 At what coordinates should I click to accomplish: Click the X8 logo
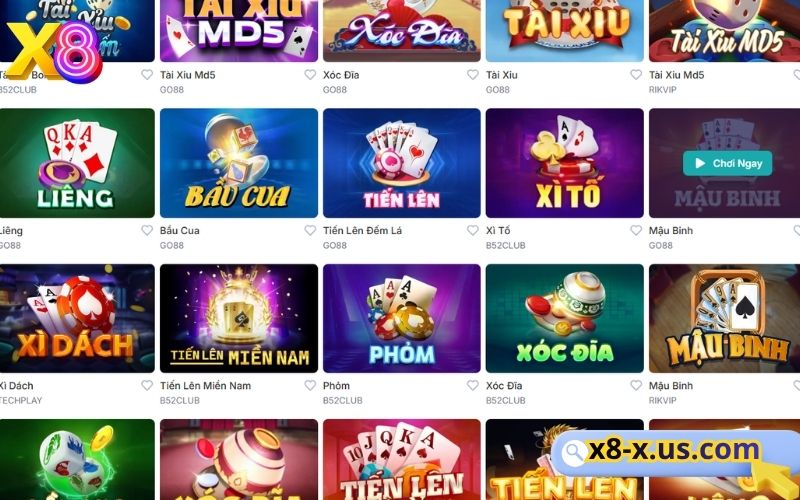54,51
